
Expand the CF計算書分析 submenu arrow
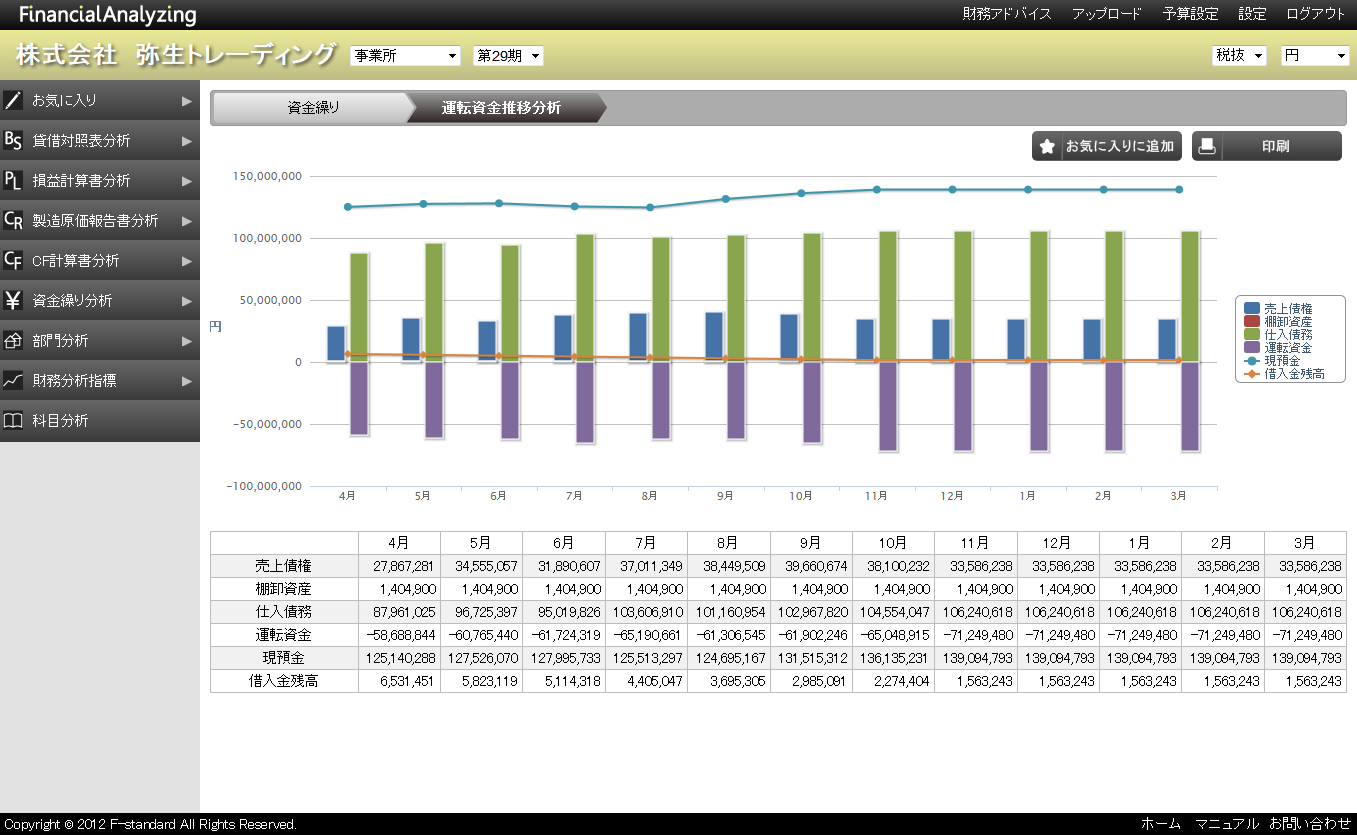(x=187, y=260)
